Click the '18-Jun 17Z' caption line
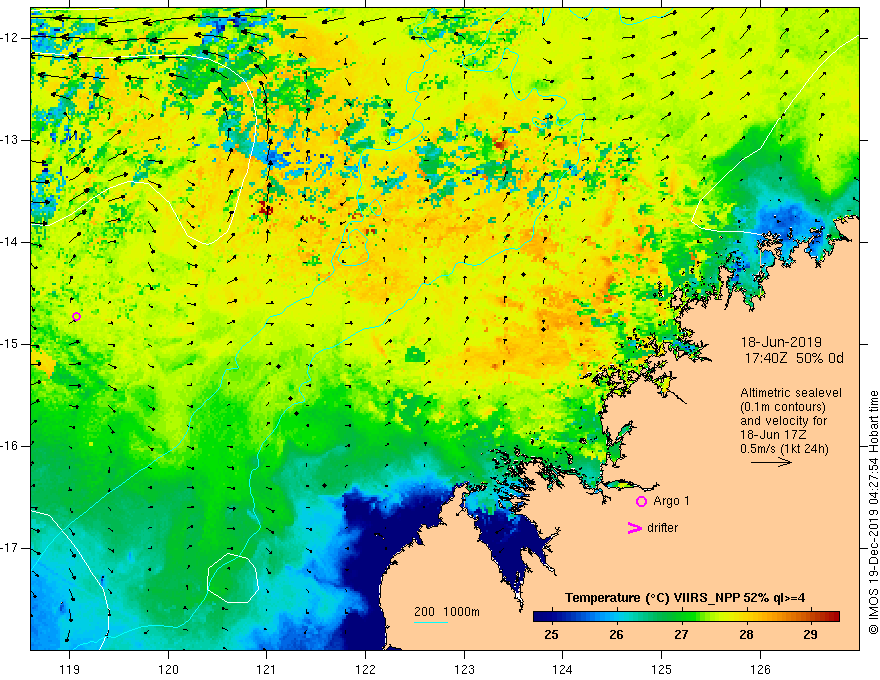 click(774, 435)
